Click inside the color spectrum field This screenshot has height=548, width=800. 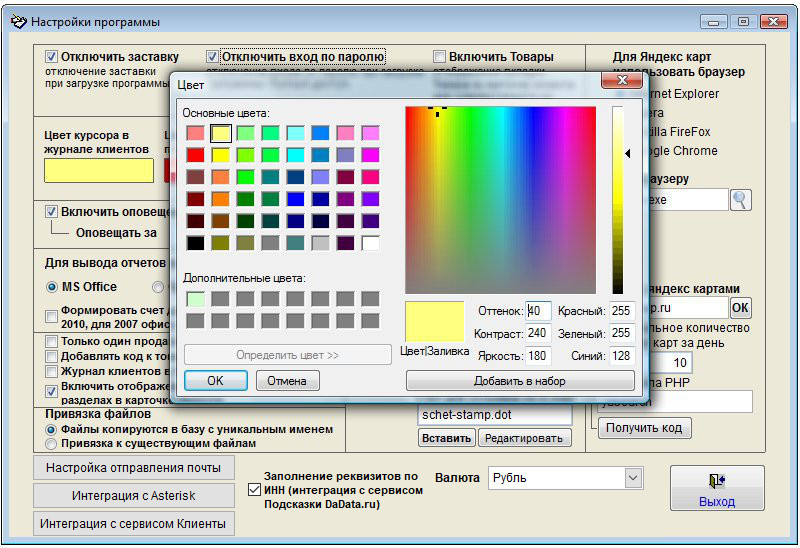pos(500,200)
